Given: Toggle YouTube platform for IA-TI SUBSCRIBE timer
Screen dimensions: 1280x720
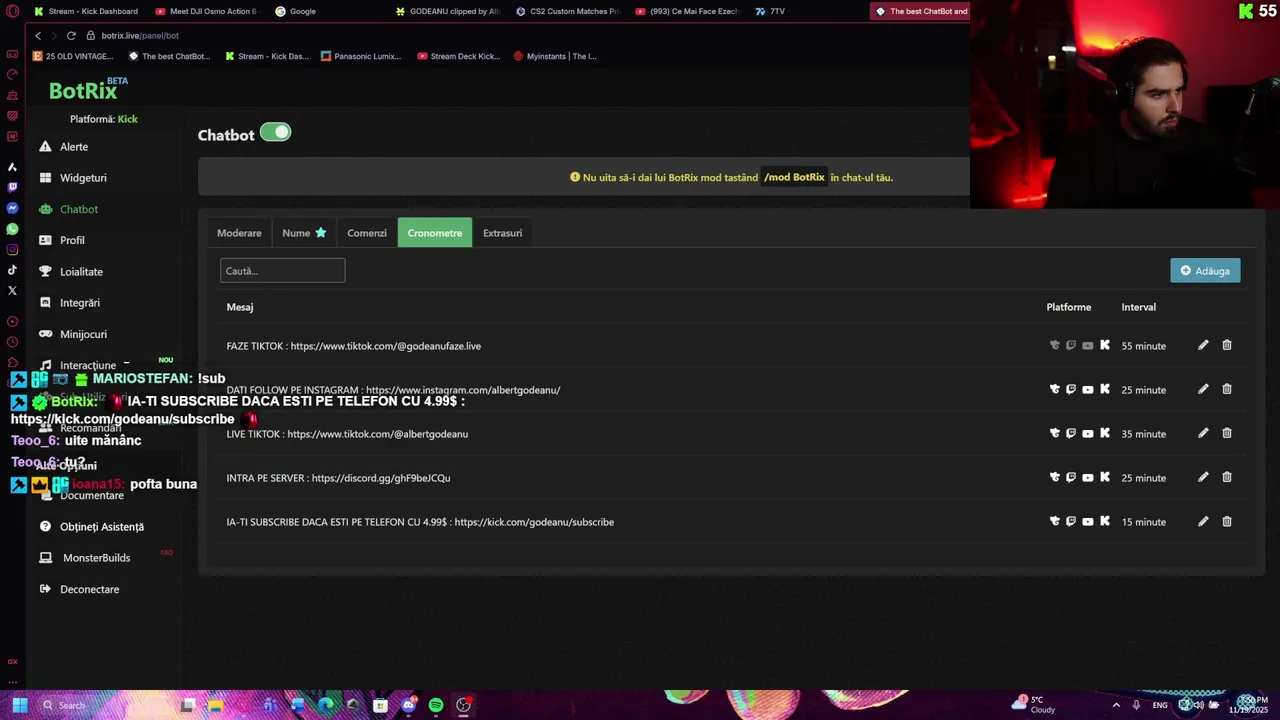Looking at the screenshot, I should [x=1088, y=521].
